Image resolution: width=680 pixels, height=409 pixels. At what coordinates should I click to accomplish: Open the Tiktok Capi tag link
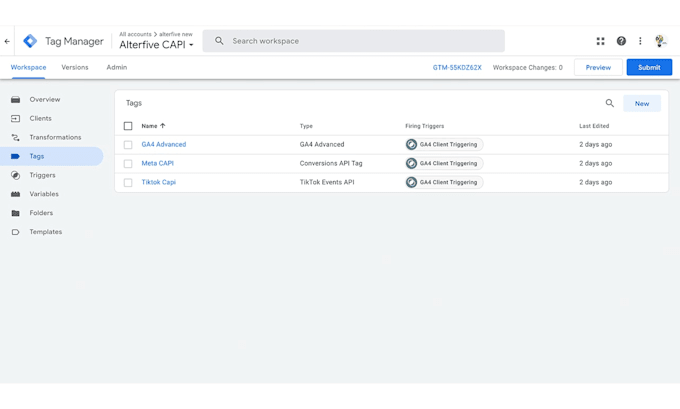pyautogui.click(x=158, y=182)
